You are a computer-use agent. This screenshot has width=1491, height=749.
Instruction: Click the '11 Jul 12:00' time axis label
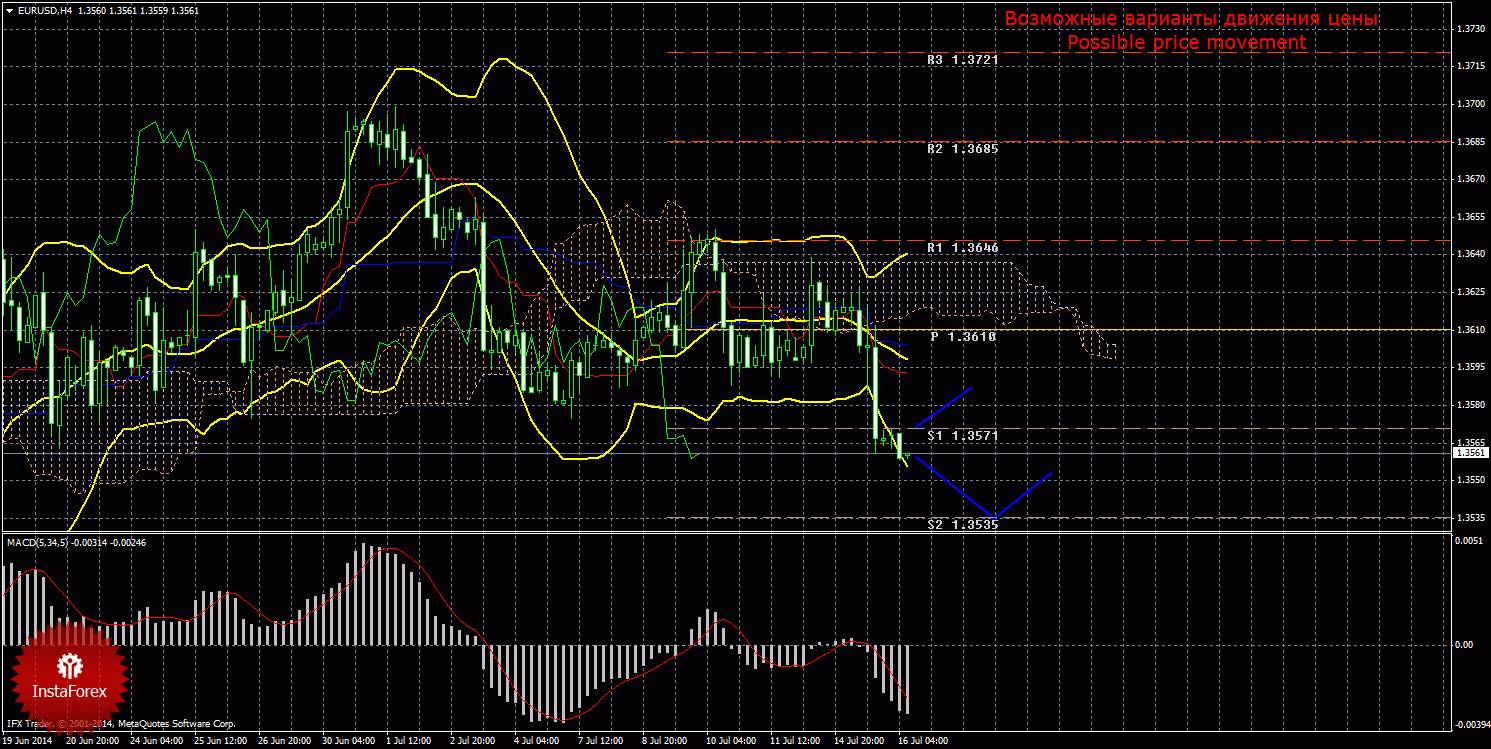(796, 742)
